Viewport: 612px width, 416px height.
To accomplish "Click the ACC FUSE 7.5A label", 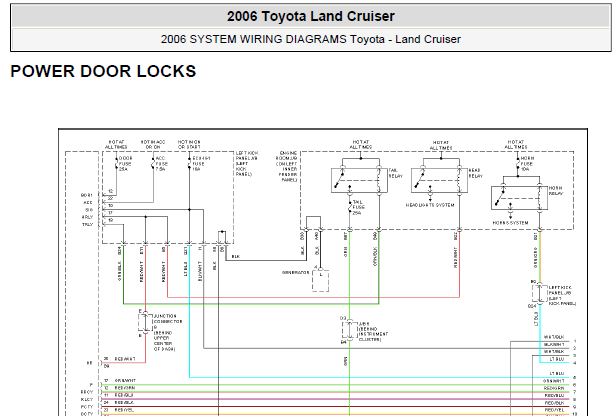I will pyautogui.click(x=162, y=164).
